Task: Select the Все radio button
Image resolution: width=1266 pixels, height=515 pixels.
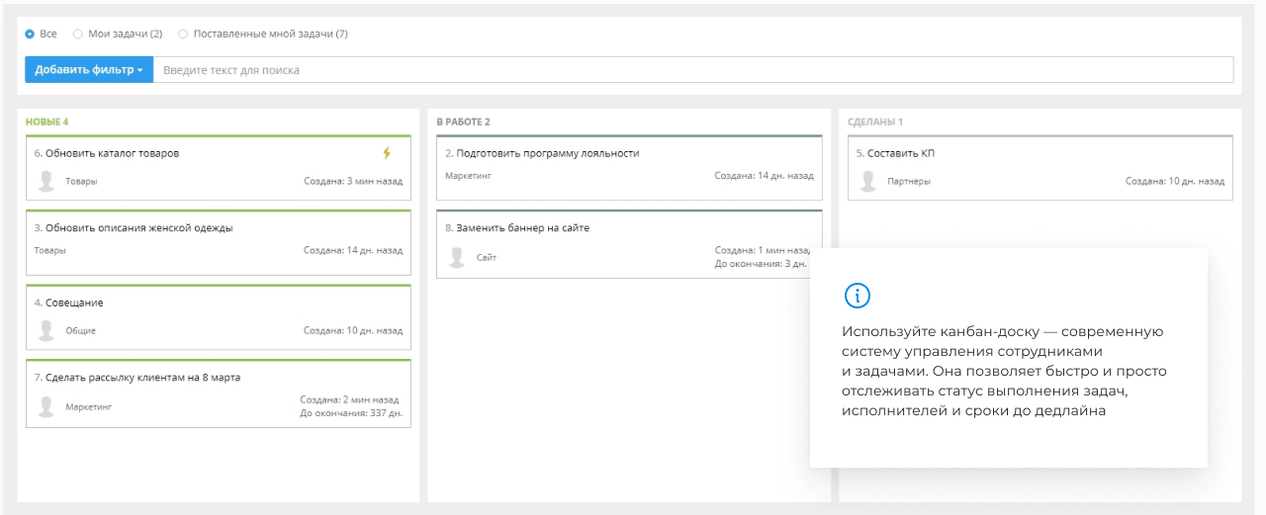Action: click(x=30, y=34)
